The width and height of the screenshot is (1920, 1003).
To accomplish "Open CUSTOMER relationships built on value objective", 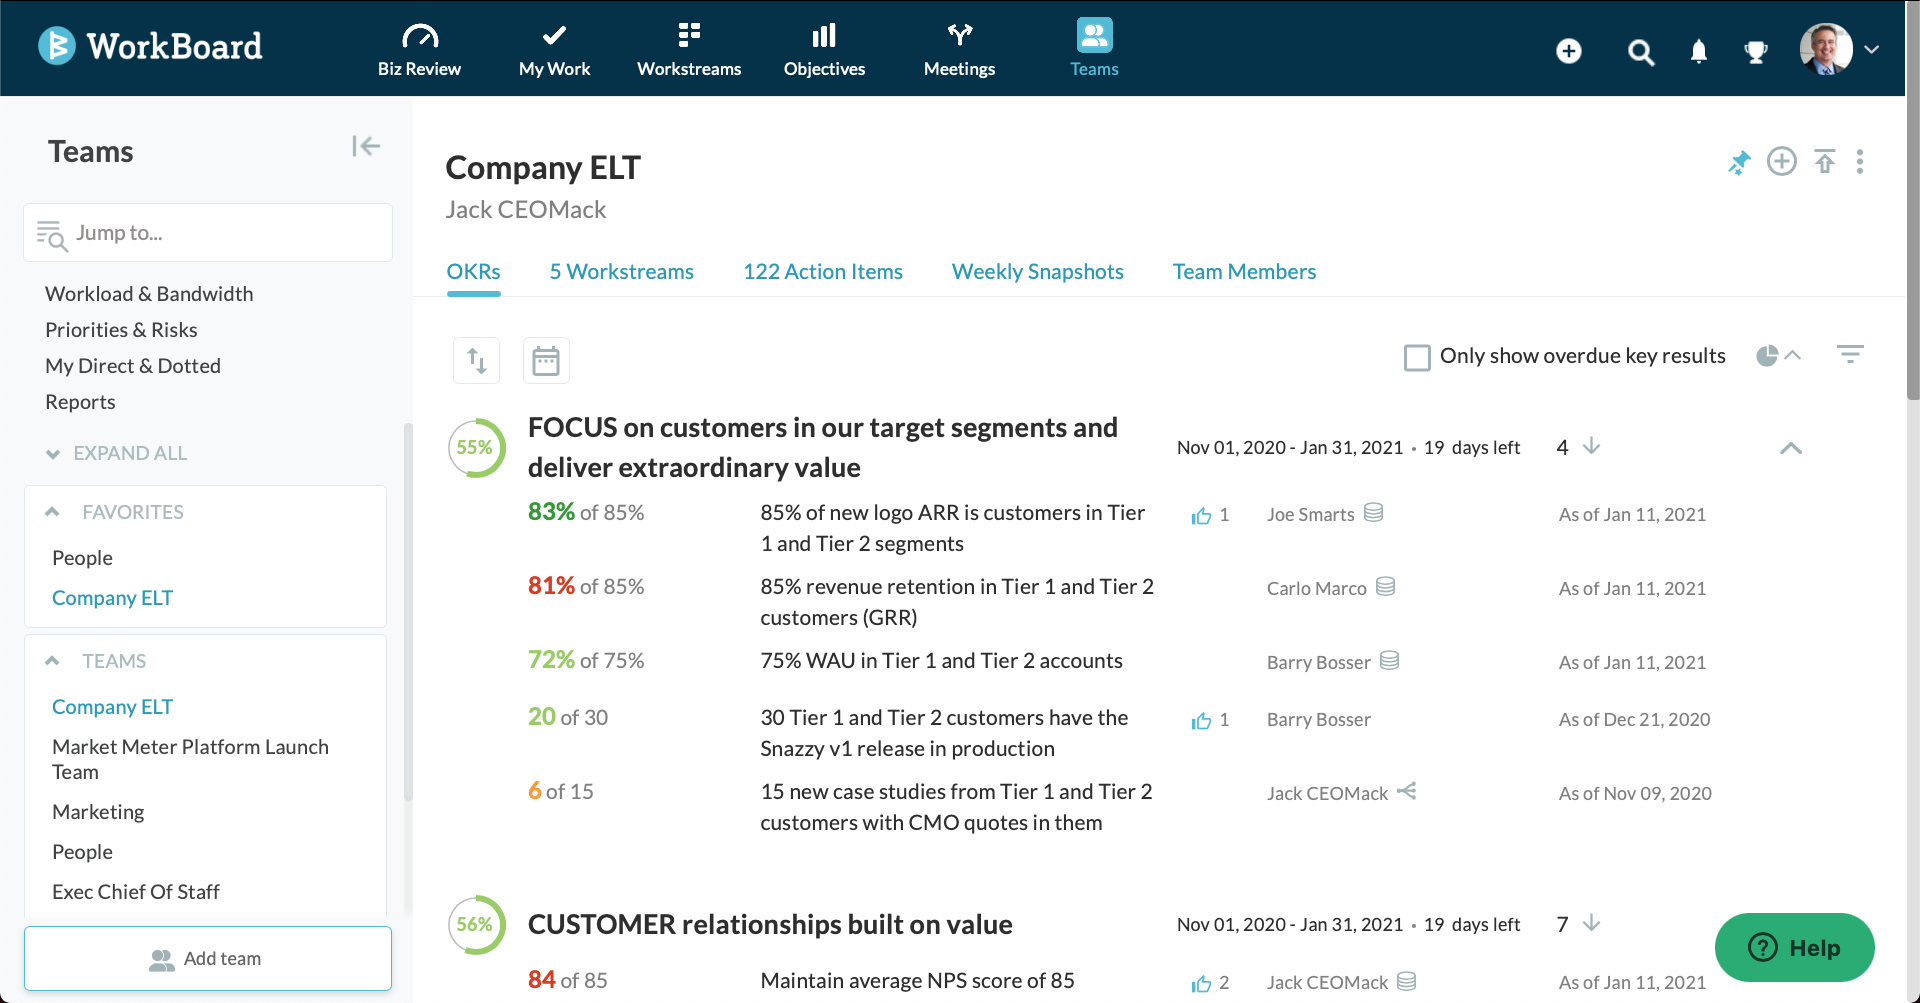I will [x=770, y=925].
